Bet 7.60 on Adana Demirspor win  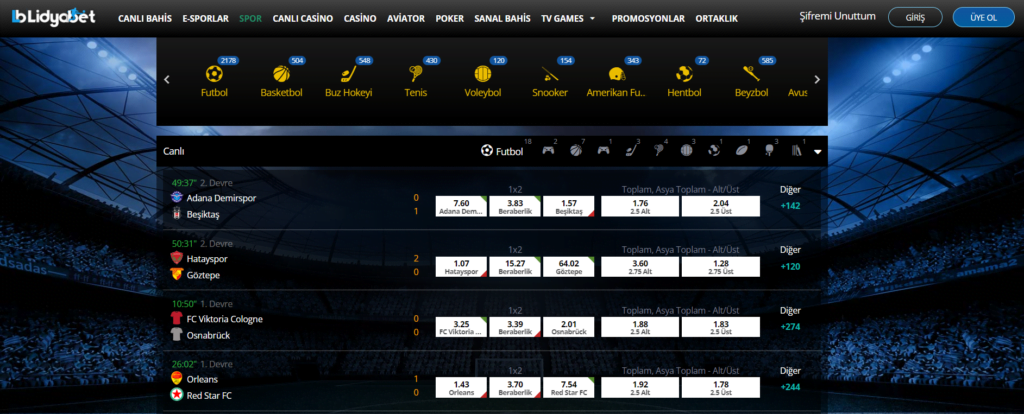[x=461, y=206]
